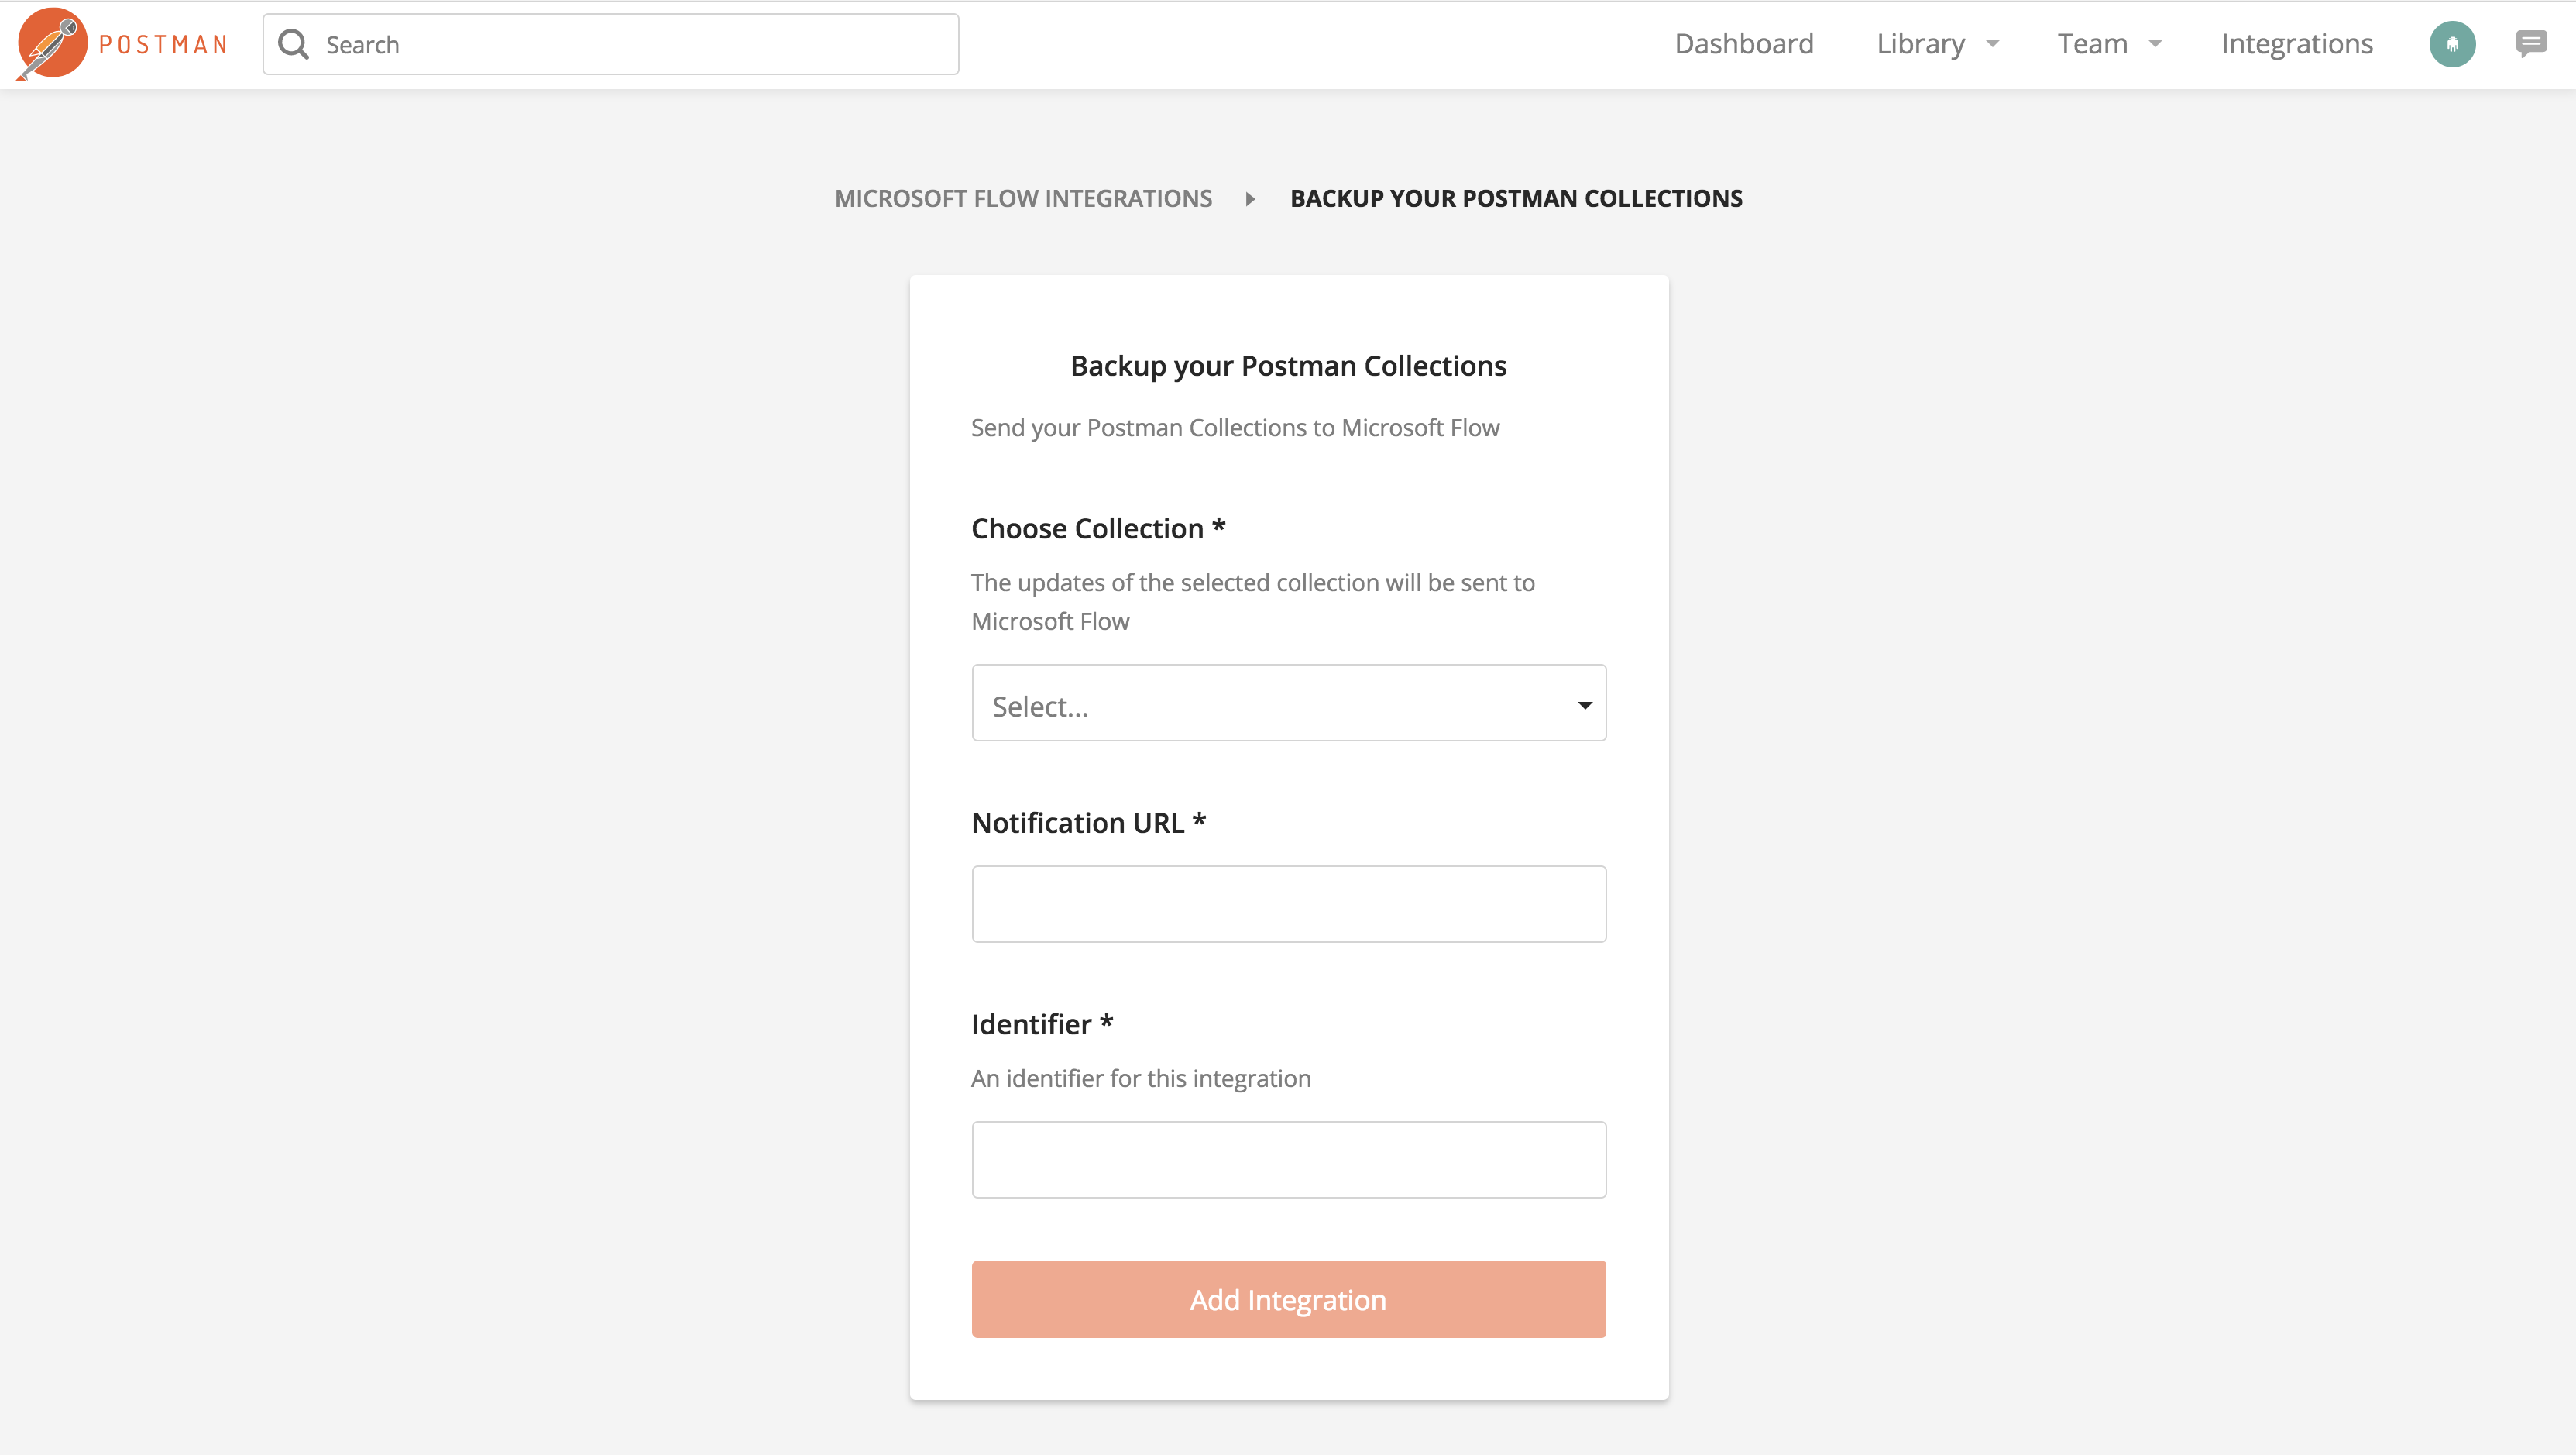Select the Backup Your Postman Collections breadcrumb
This screenshot has height=1455, width=2576.
[1516, 198]
